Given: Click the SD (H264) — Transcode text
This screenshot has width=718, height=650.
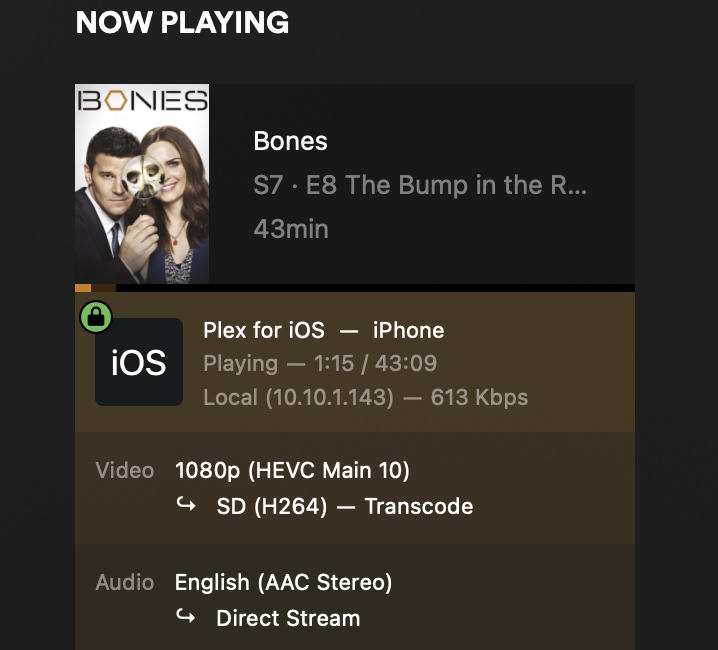Looking at the screenshot, I should coord(345,506).
